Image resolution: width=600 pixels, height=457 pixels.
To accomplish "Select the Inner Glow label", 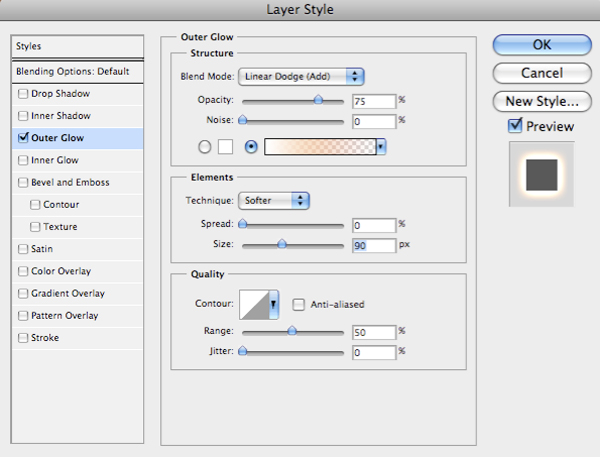I will tap(55, 160).
